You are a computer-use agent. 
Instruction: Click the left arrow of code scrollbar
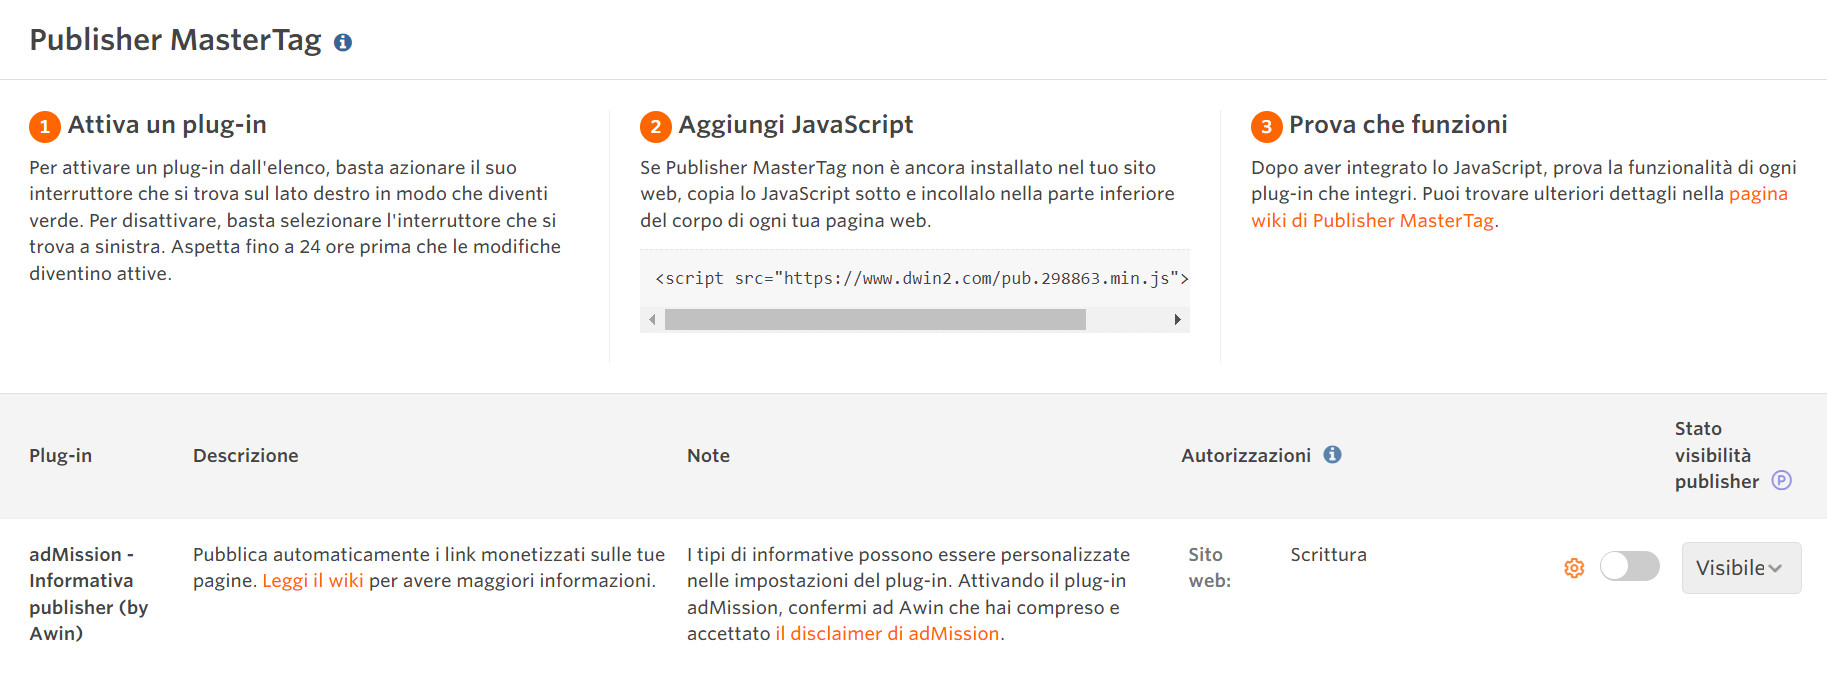[652, 320]
